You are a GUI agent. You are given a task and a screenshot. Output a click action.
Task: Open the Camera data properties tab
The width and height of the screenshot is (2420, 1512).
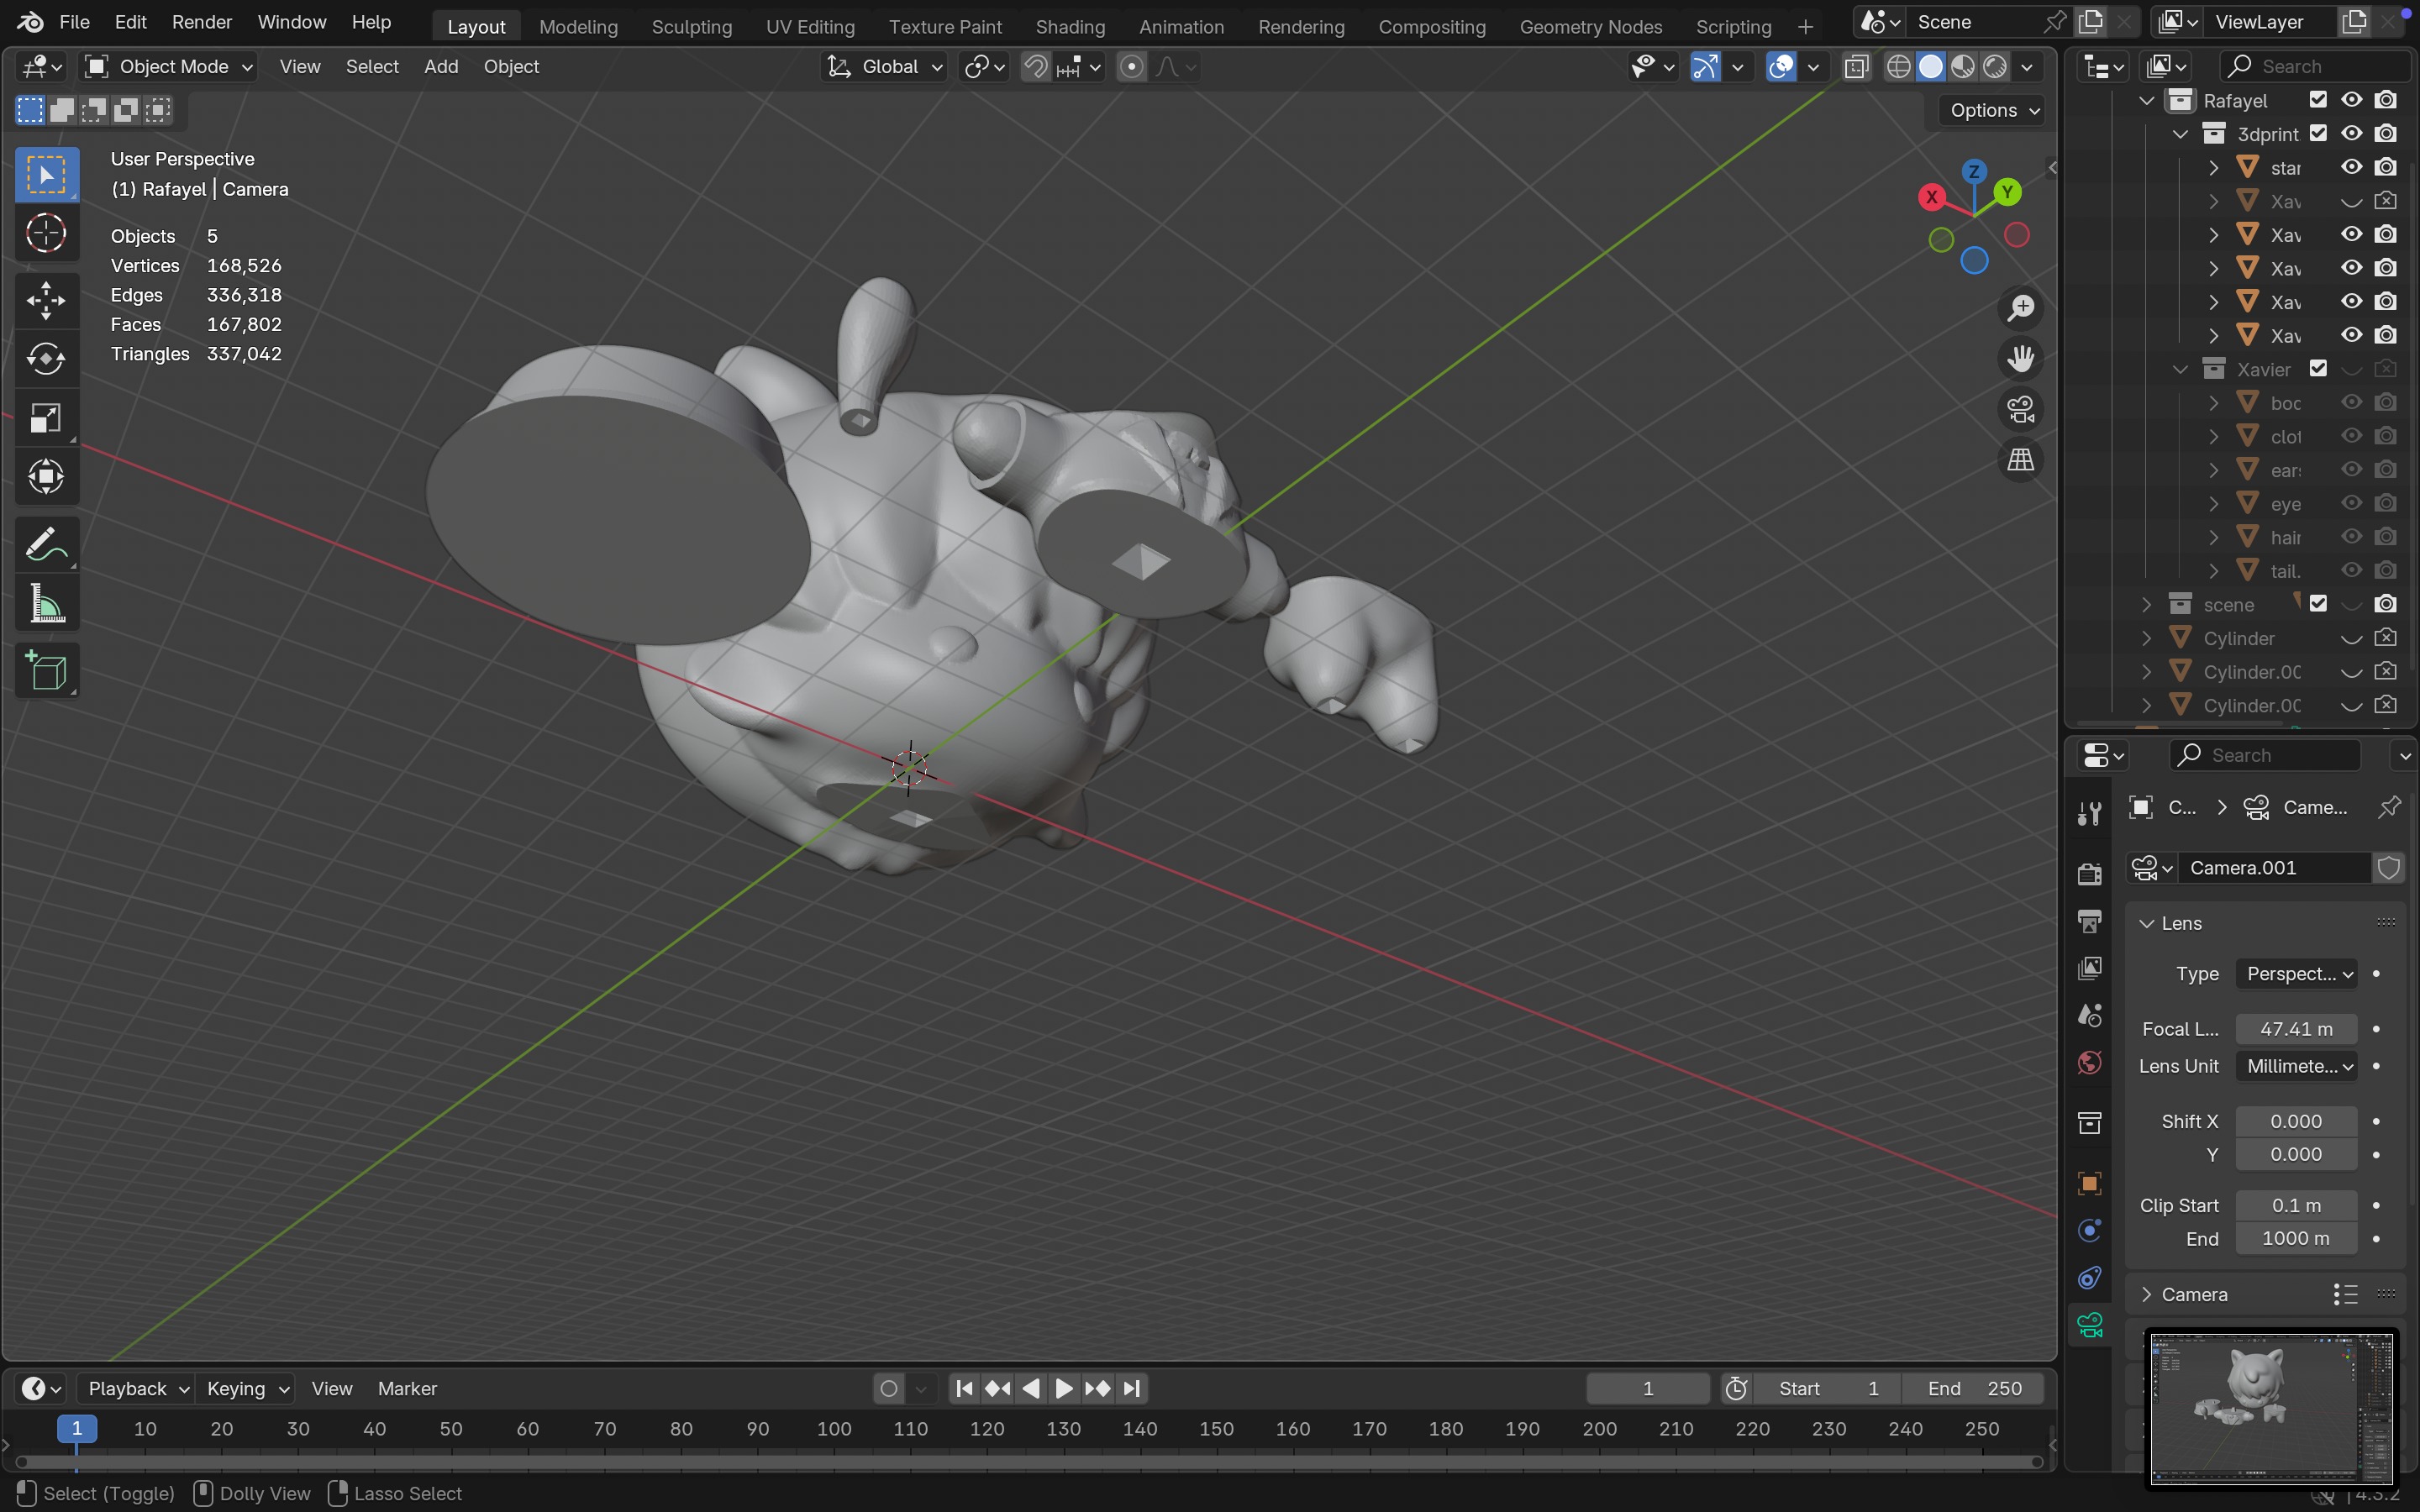pos(2090,1326)
